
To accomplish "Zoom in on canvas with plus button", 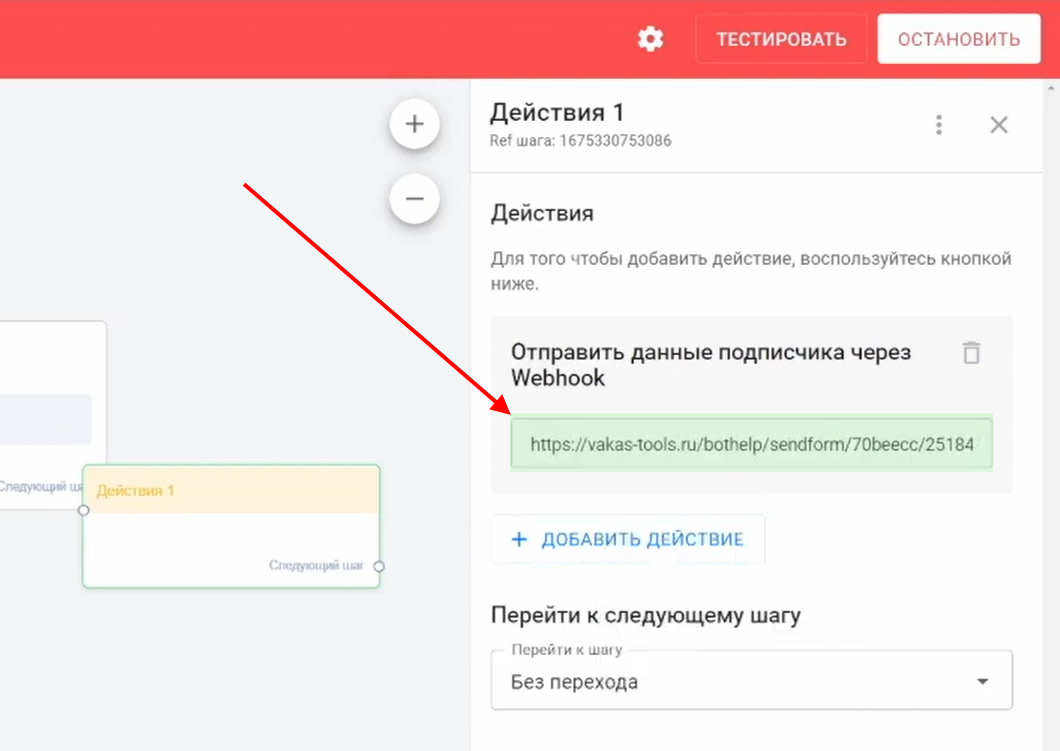I will 414,124.
